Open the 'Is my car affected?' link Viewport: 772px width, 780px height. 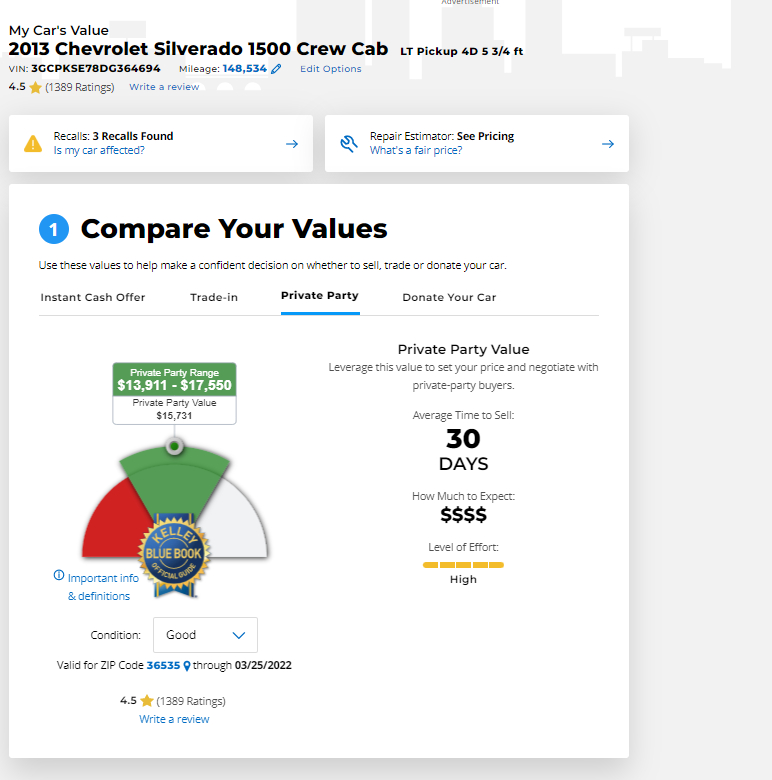coord(99,150)
